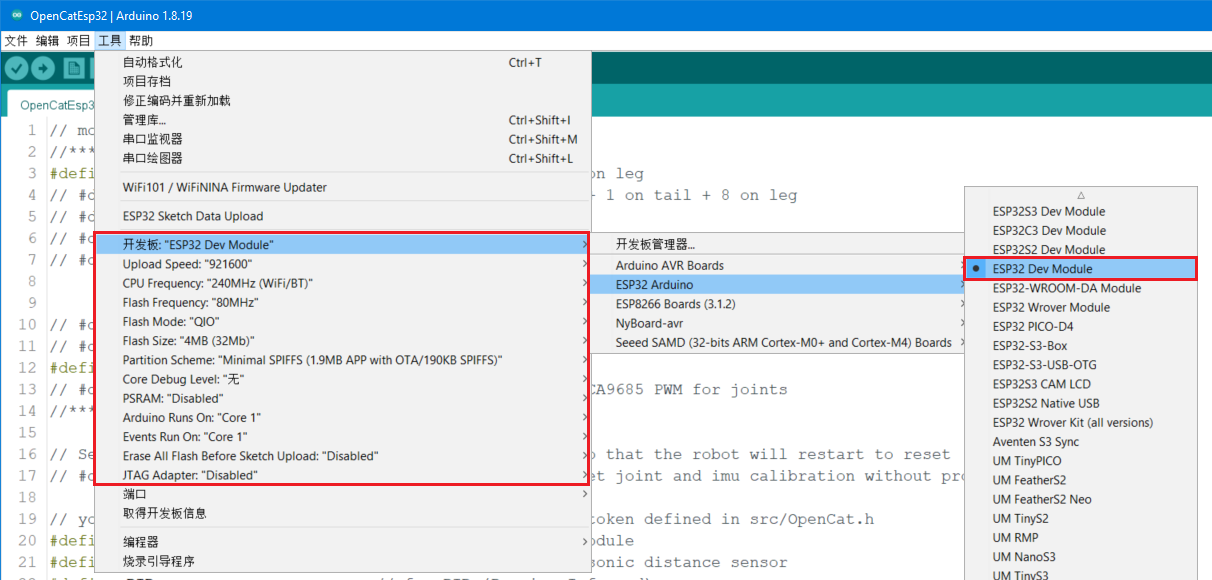
Task: Select the ESP32S2 Native USB board
Action: click(1081, 403)
